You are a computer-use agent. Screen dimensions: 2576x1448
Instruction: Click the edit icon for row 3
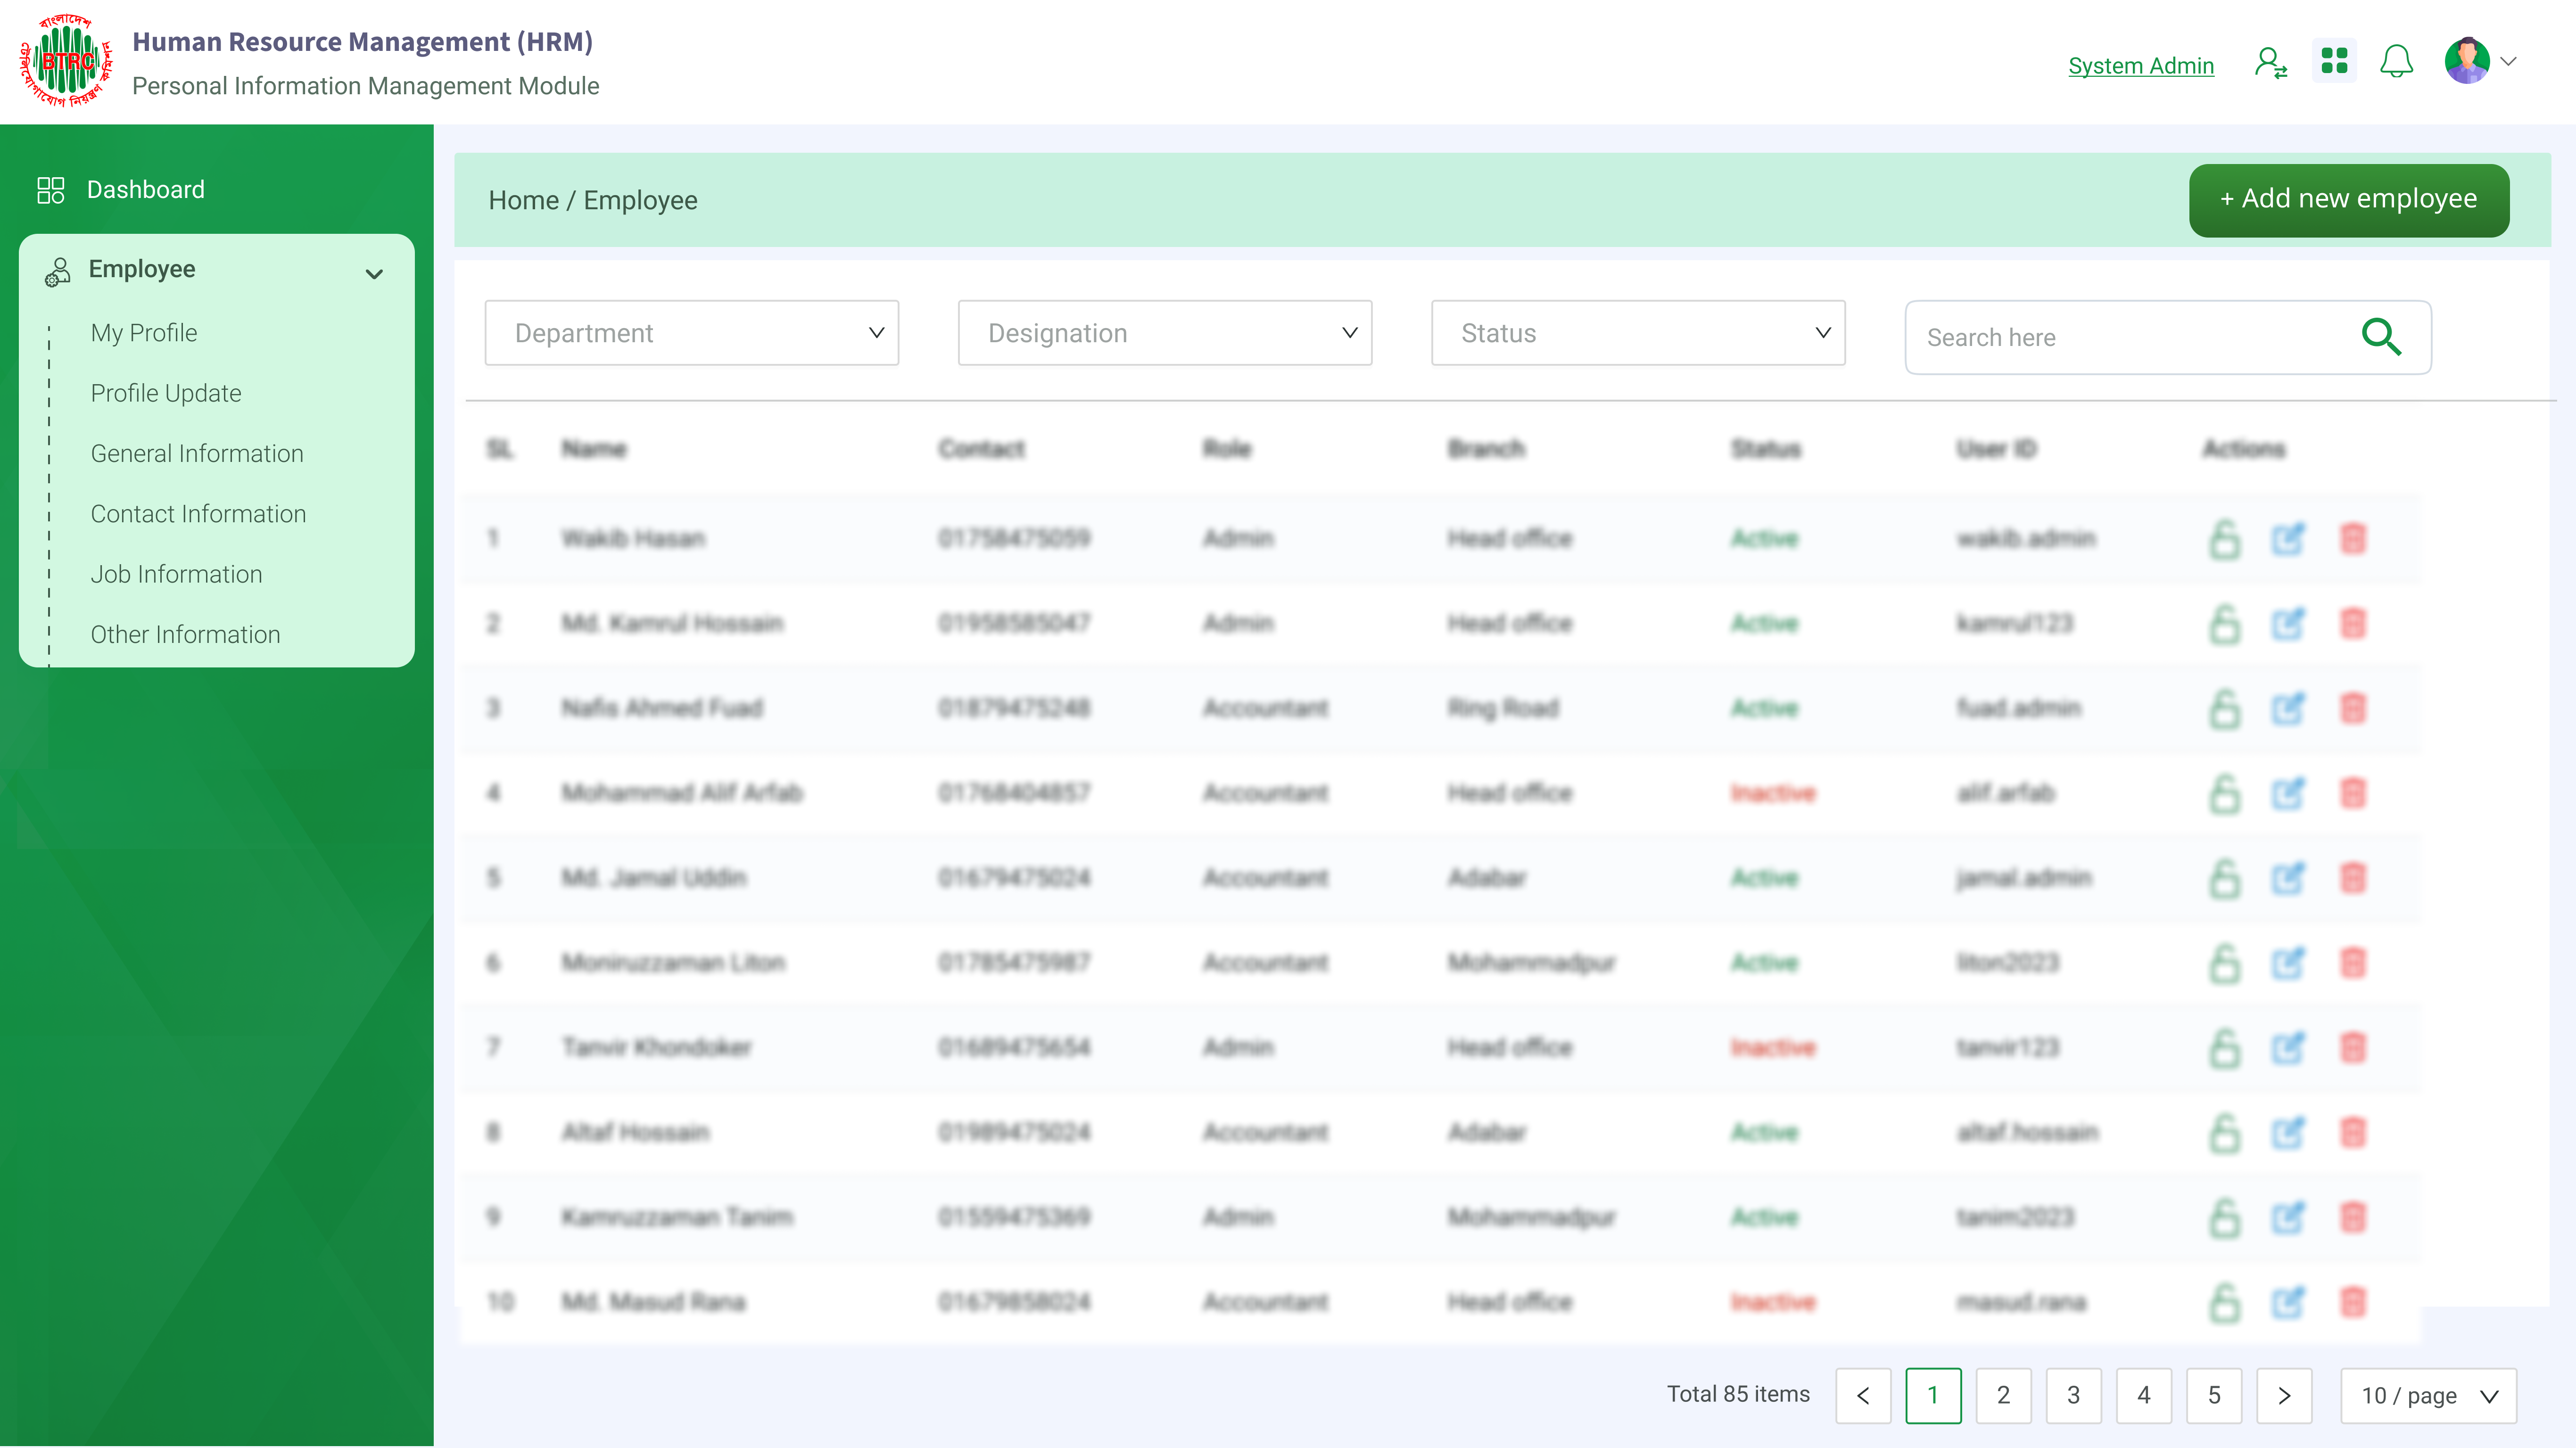click(x=2288, y=709)
